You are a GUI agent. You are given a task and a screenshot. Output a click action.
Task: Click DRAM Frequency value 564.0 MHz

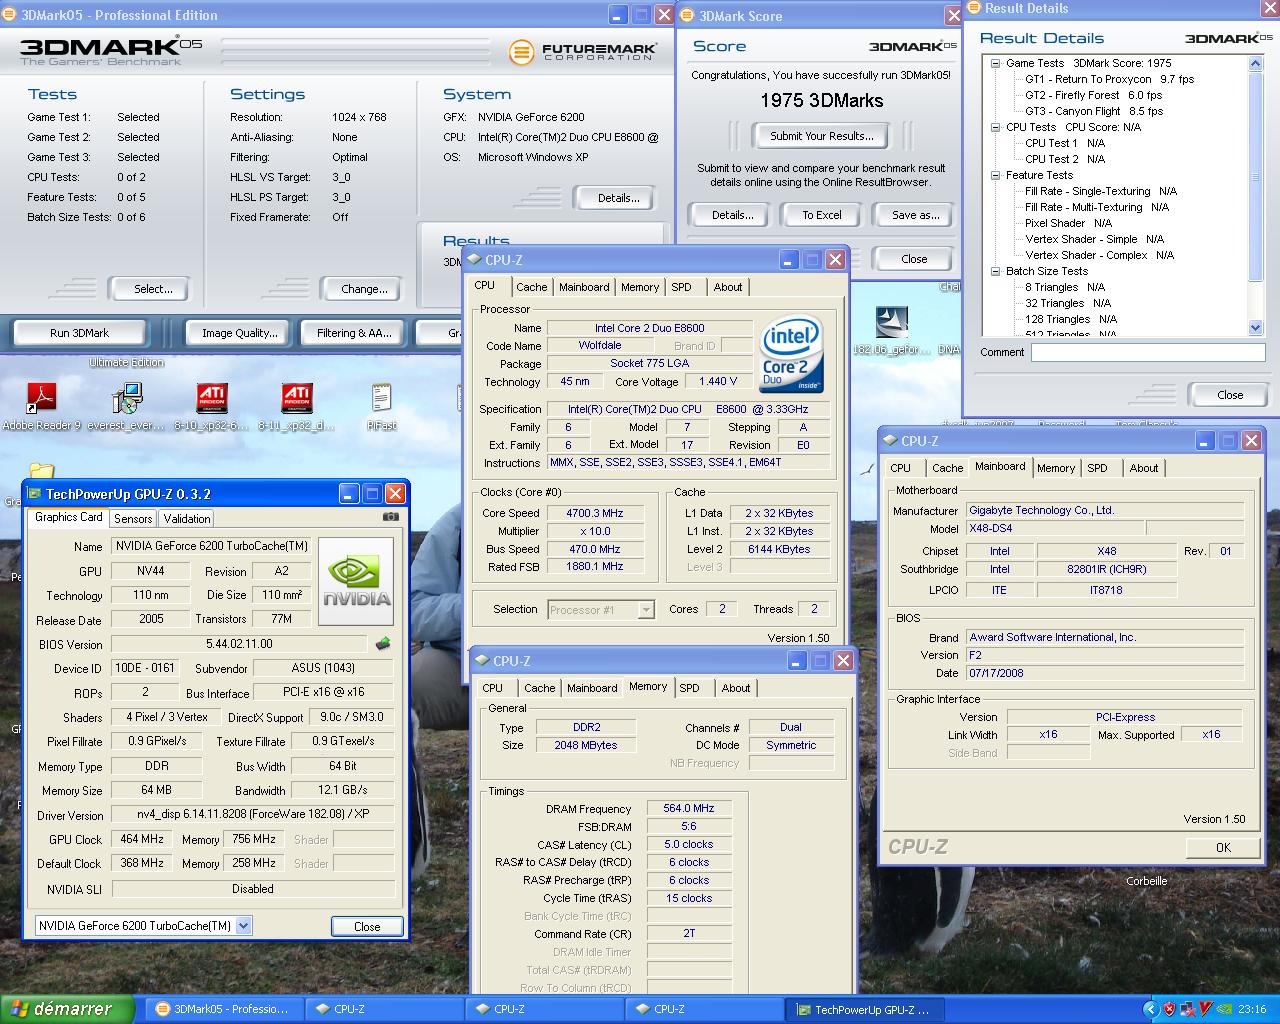[x=689, y=808]
